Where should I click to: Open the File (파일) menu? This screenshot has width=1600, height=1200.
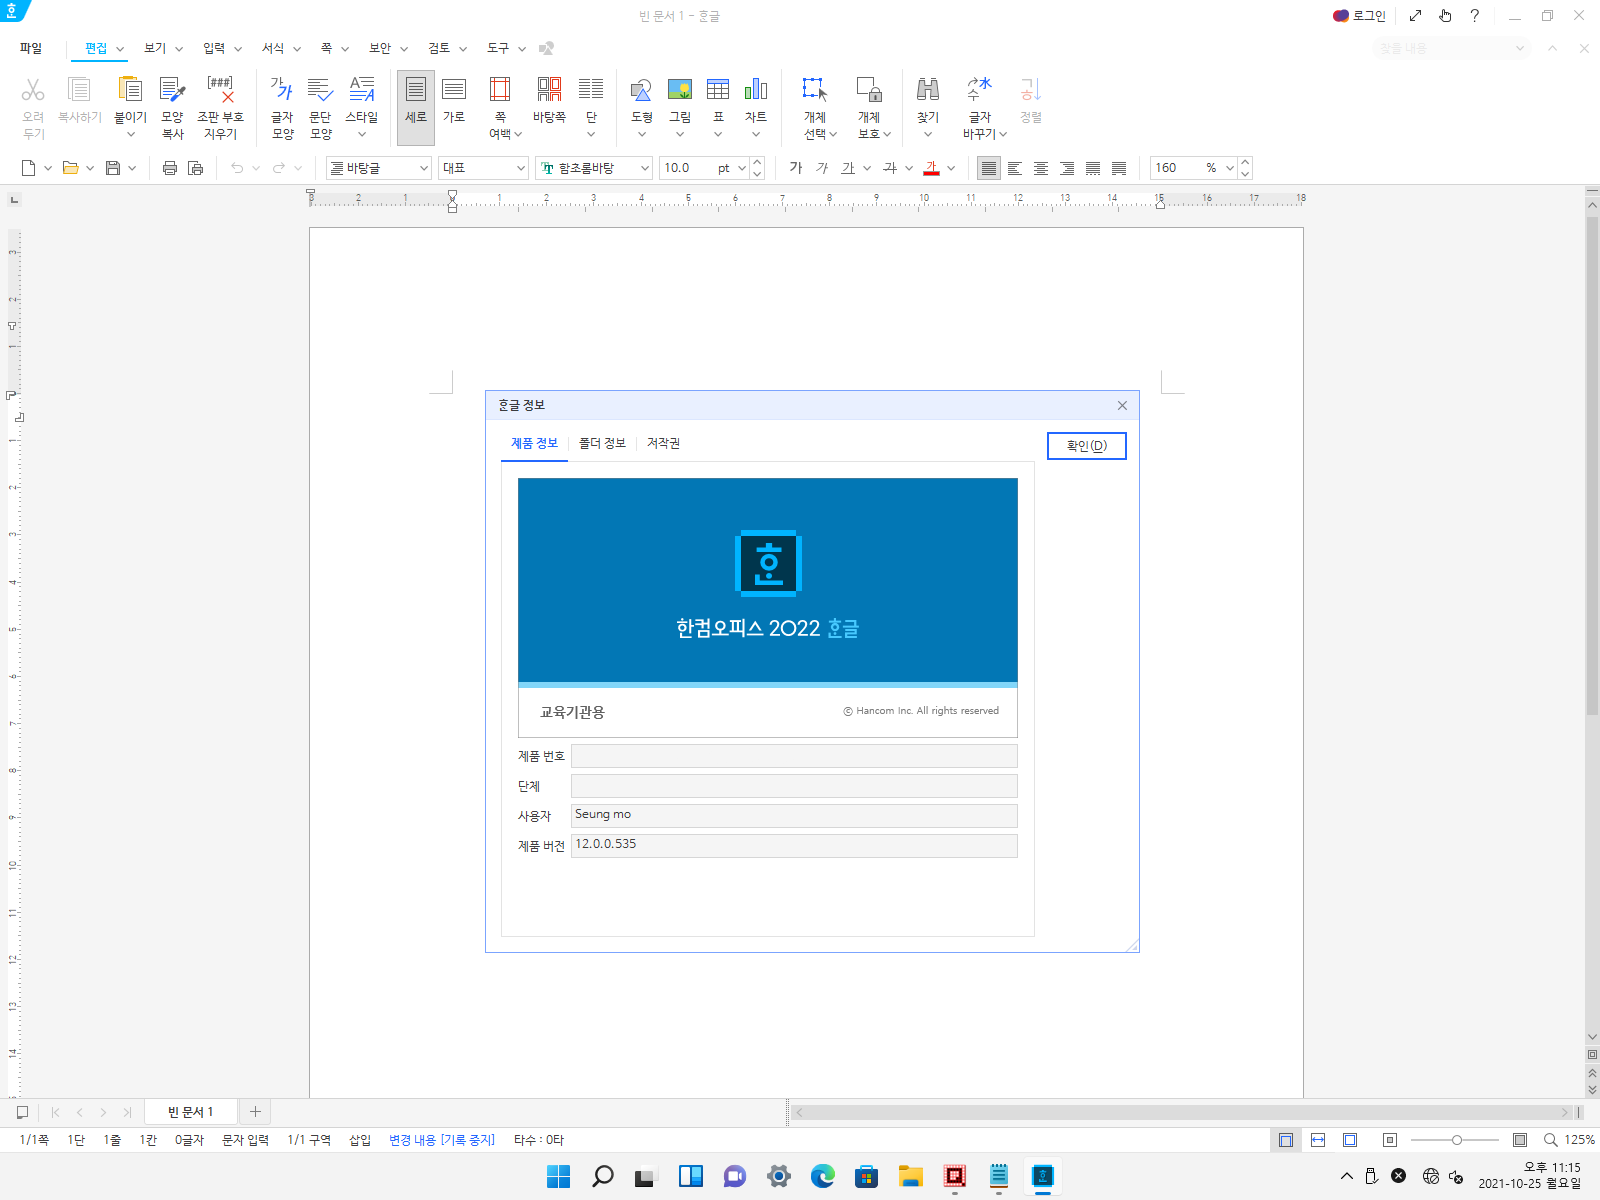[31, 48]
